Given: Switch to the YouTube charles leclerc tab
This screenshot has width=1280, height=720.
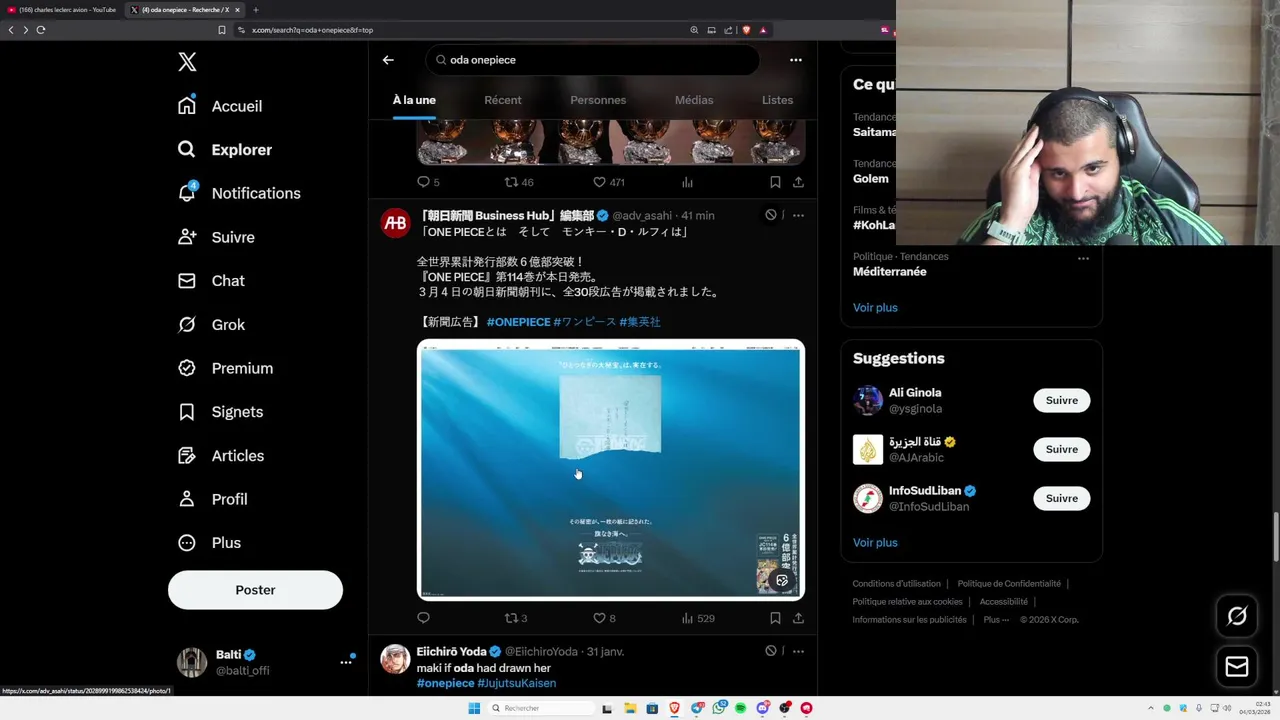Looking at the screenshot, I should coord(62,10).
